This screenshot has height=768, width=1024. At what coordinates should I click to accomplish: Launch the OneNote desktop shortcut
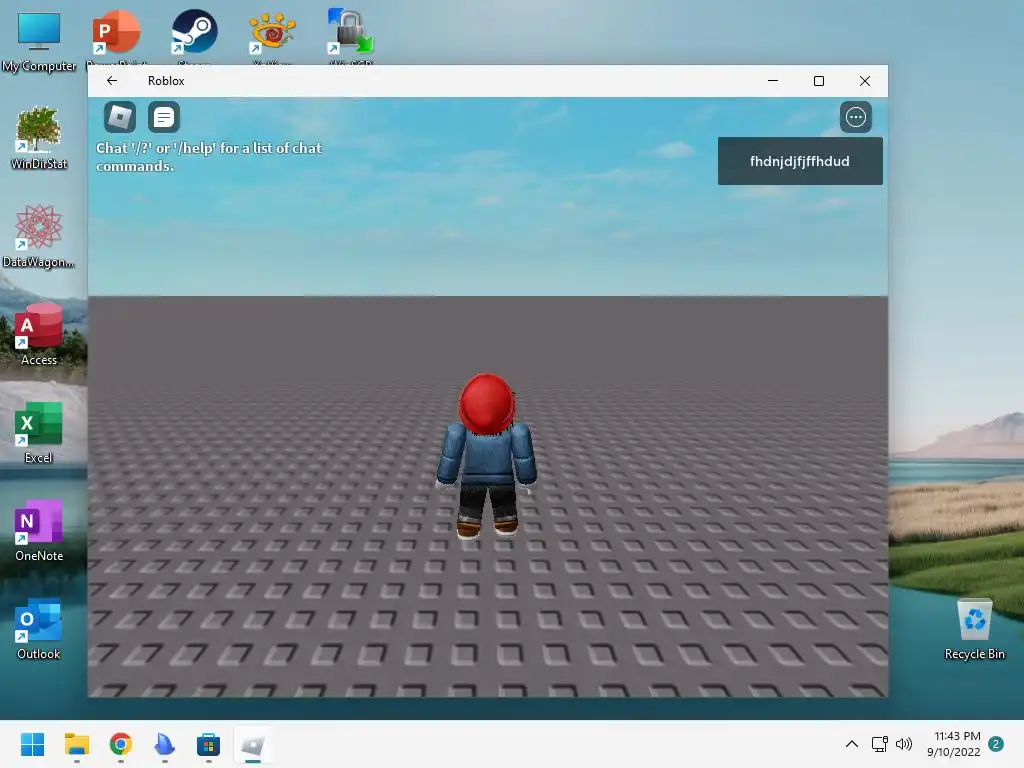click(x=39, y=530)
